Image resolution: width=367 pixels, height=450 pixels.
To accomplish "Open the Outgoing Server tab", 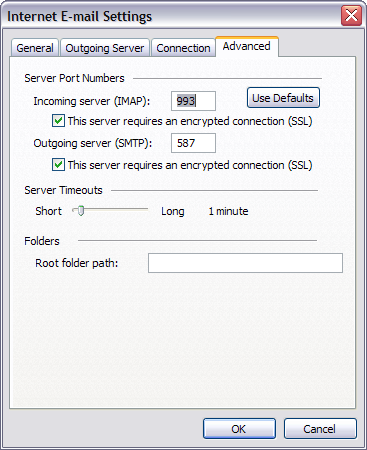I will coord(105,48).
